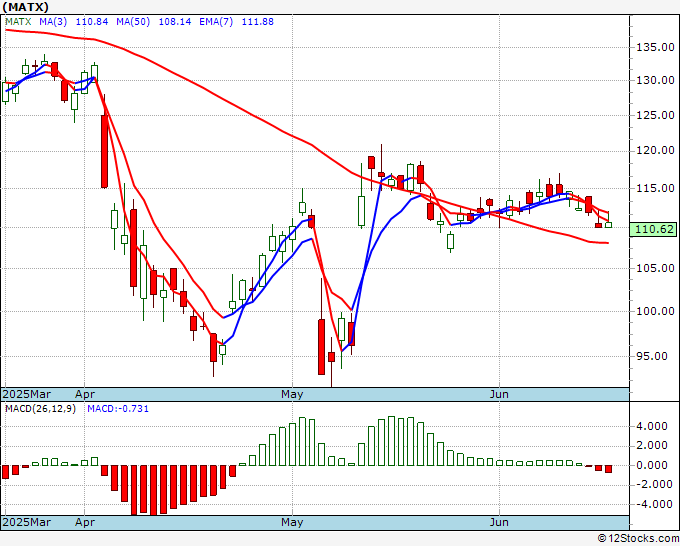Click the 100.00 price axis label

(x=655, y=311)
